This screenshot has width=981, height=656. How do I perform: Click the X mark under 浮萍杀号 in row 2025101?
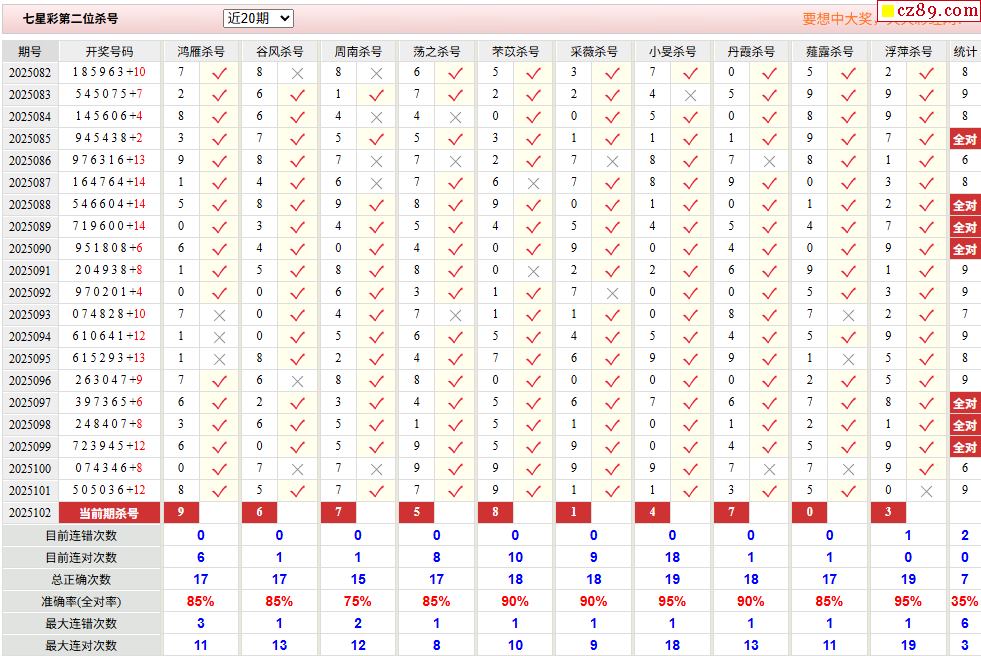pos(927,492)
